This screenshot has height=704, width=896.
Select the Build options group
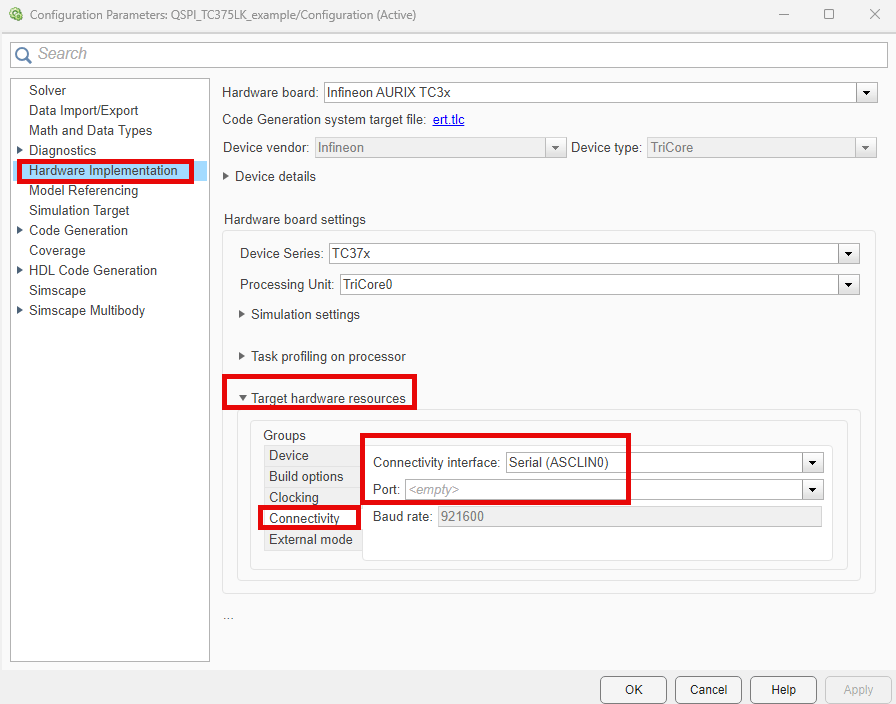tap(306, 476)
